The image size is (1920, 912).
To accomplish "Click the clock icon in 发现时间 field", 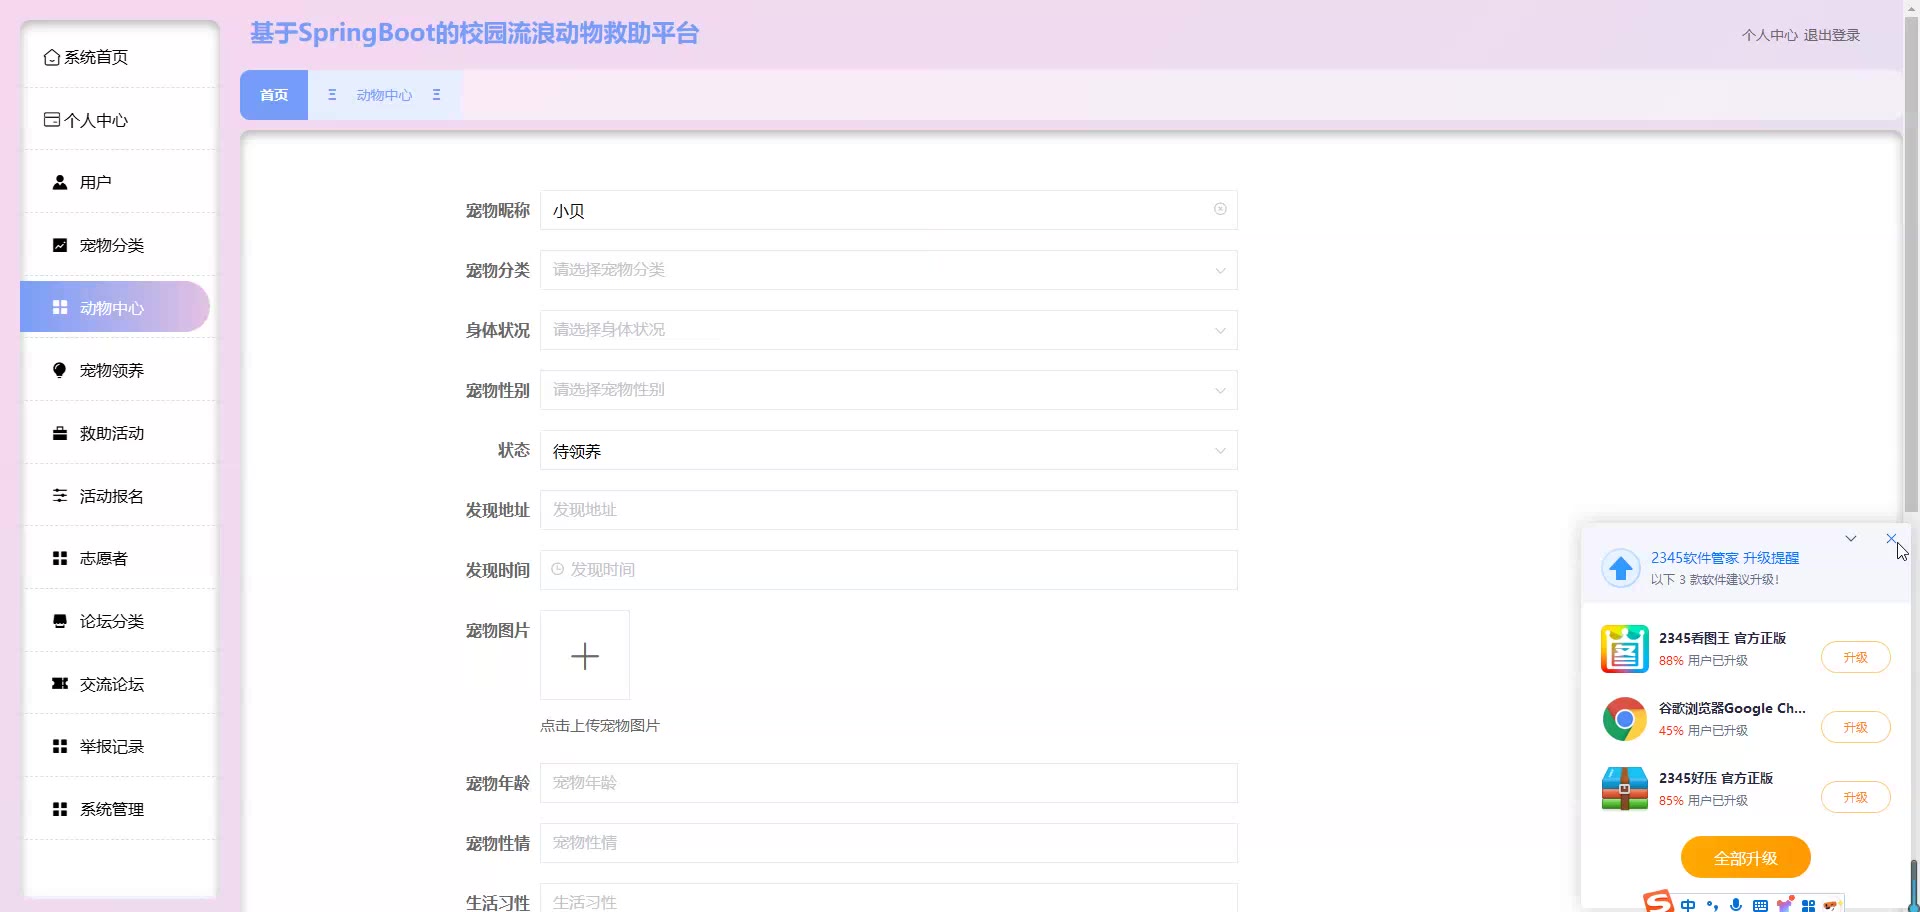I will tap(558, 569).
